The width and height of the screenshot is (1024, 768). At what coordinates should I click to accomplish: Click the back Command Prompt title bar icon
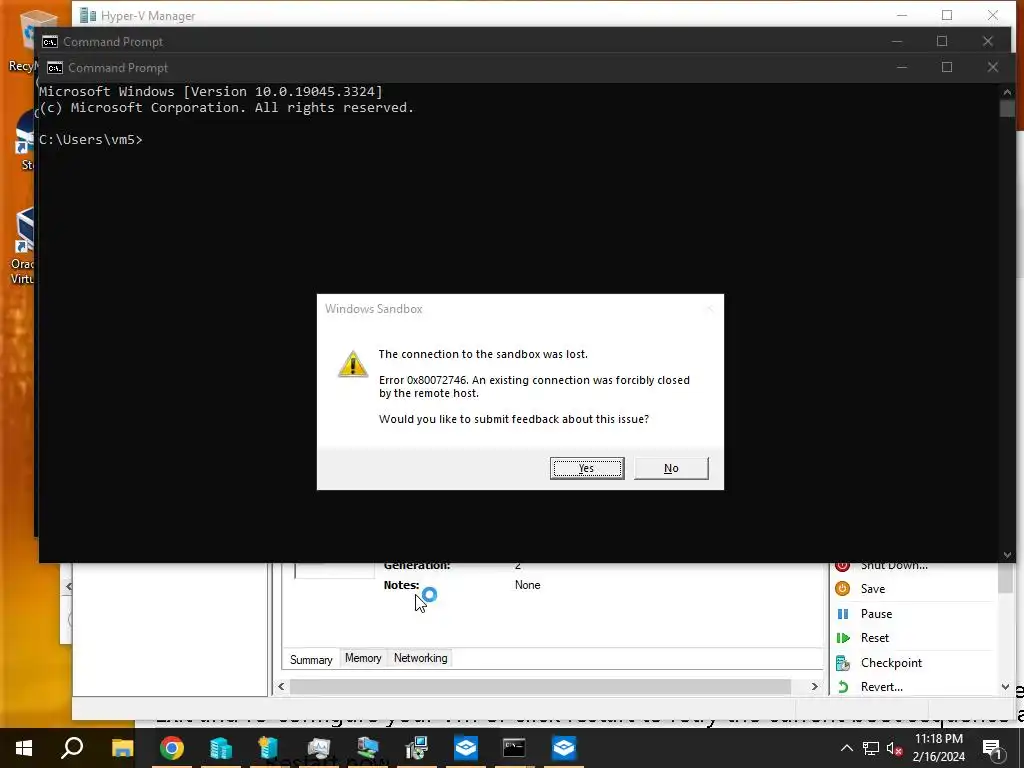(50, 42)
